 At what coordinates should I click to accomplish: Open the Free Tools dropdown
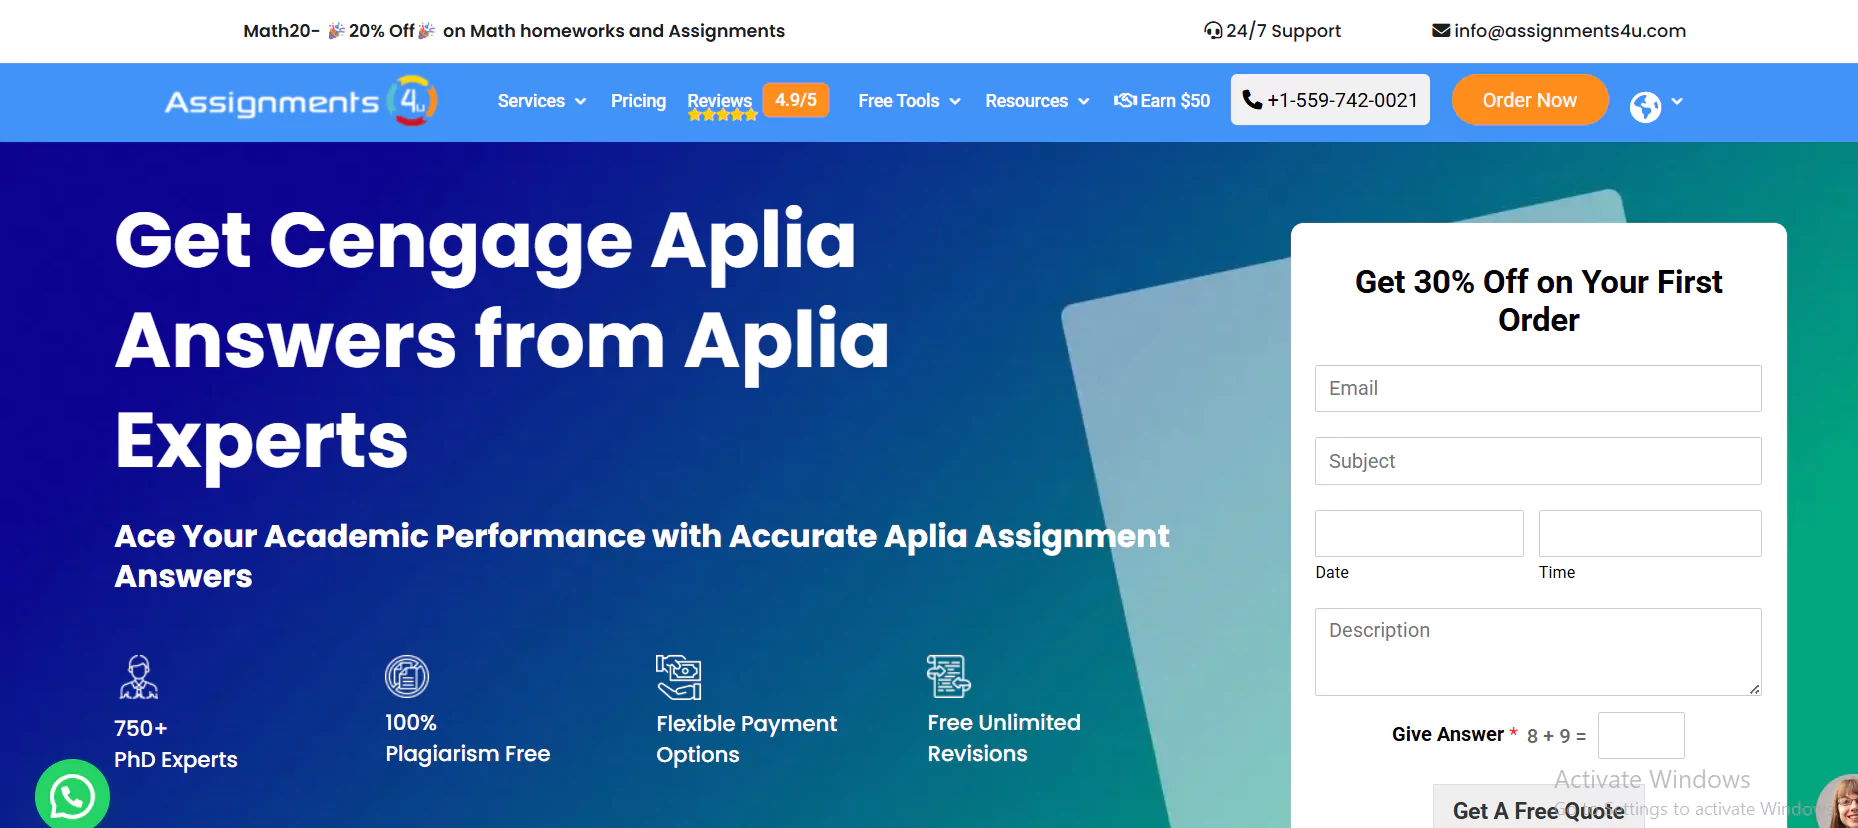point(908,101)
